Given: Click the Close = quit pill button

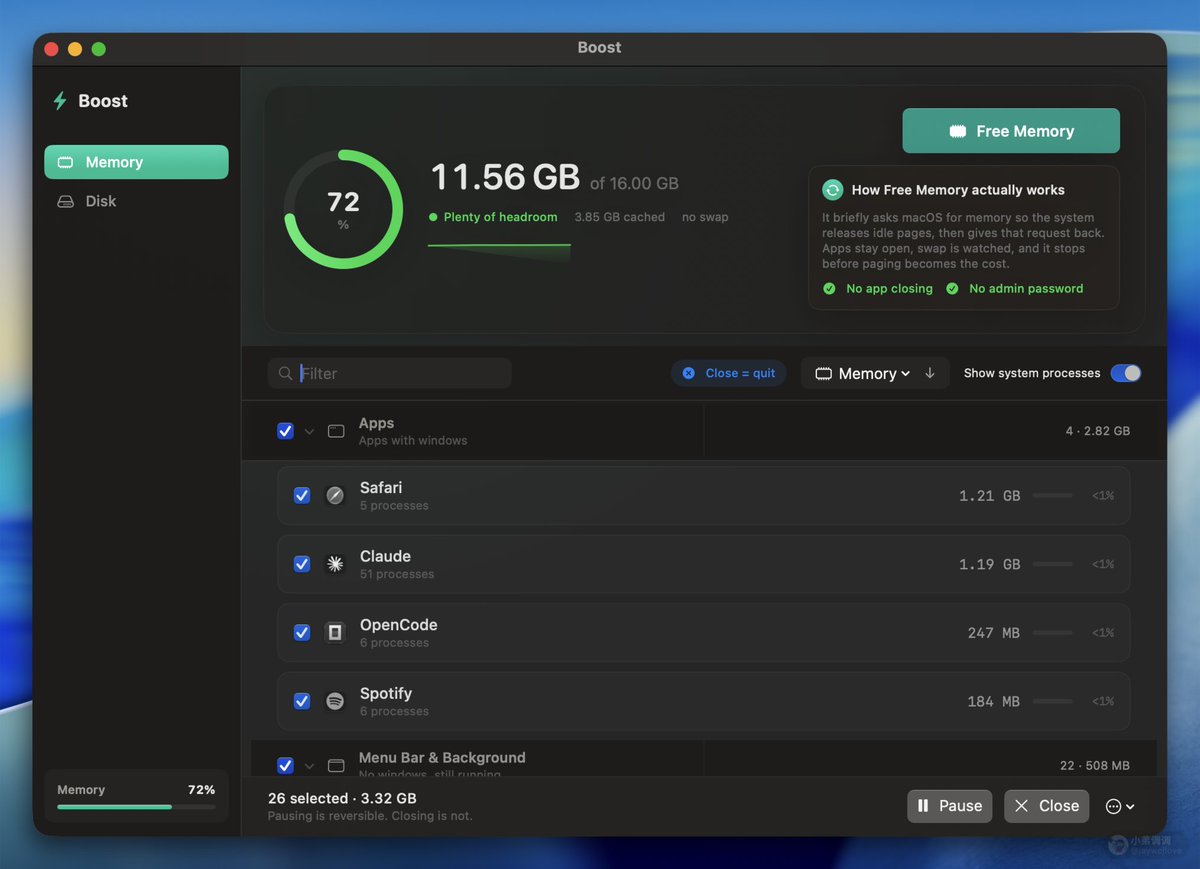Looking at the screenshot, I should pos(729,373).
